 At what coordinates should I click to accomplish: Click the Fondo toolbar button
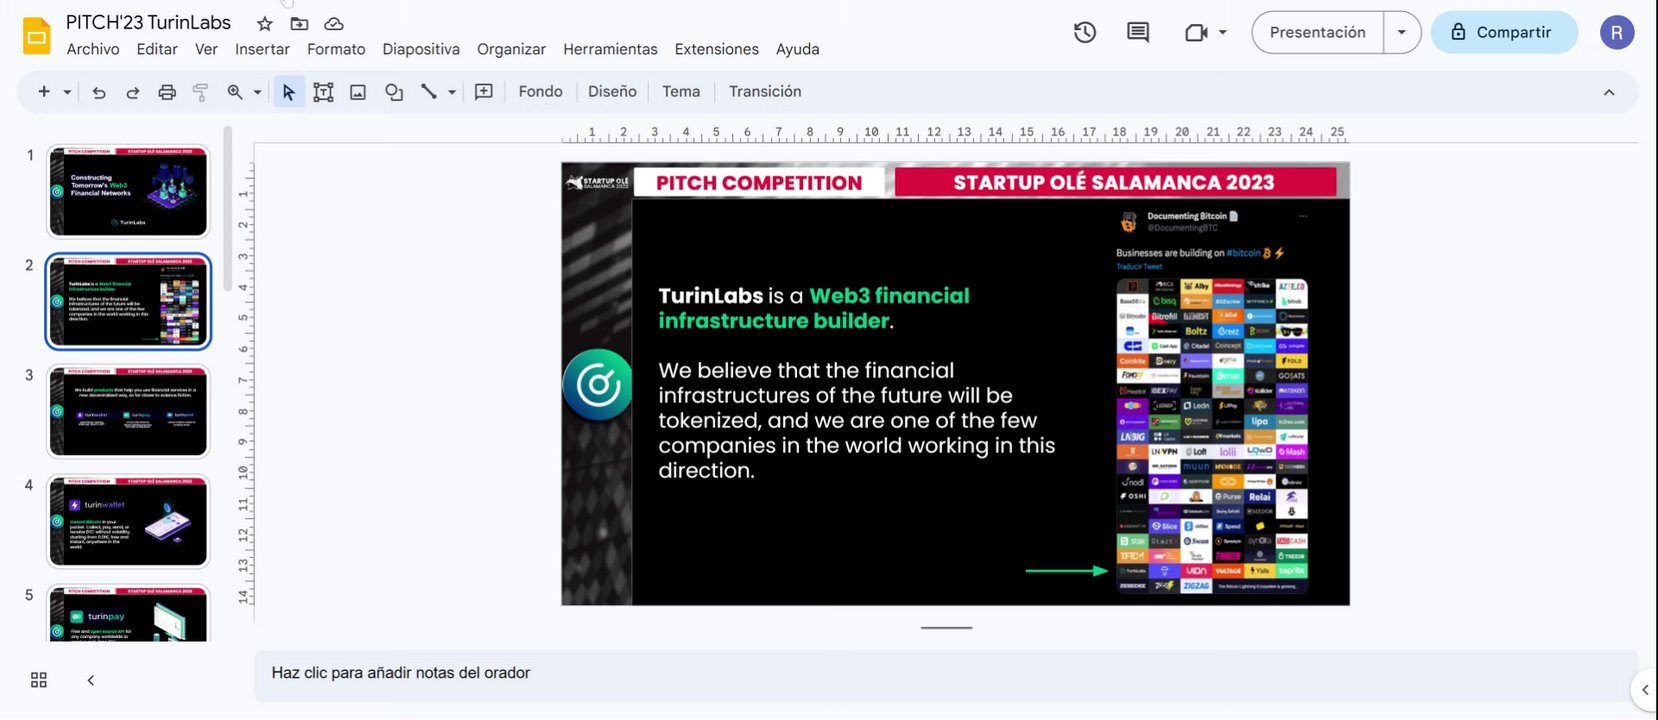[x=541, y=91]
